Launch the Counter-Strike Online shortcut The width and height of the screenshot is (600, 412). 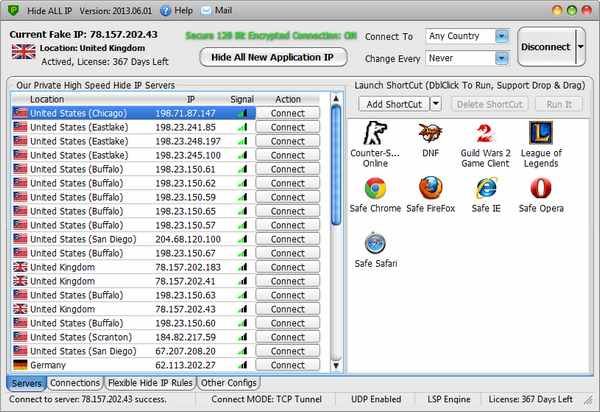coord(375,144)
